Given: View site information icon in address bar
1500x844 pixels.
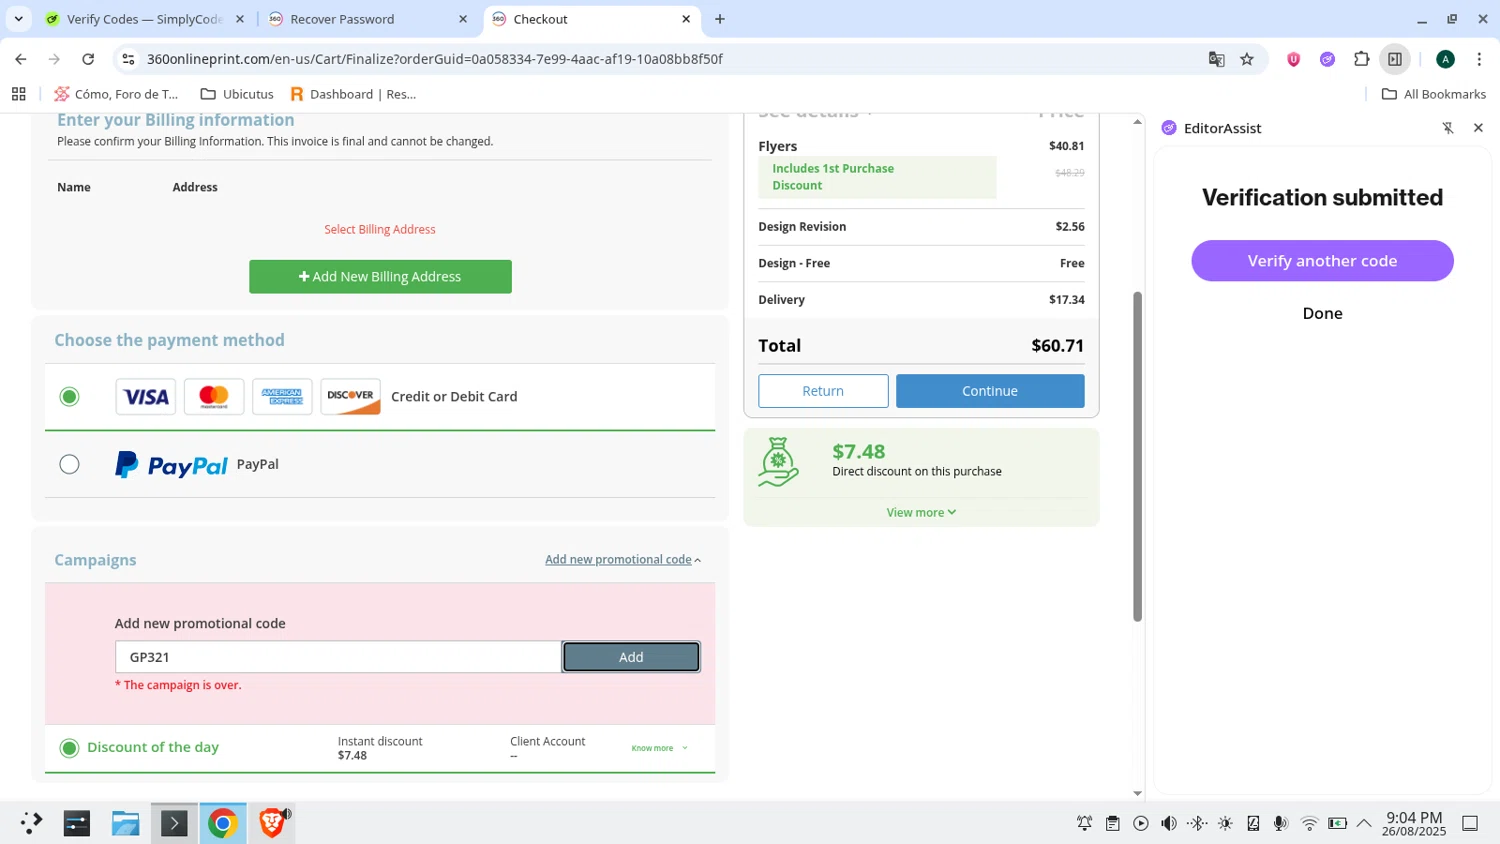Looking at the screenshot, I should coord(128,59).
